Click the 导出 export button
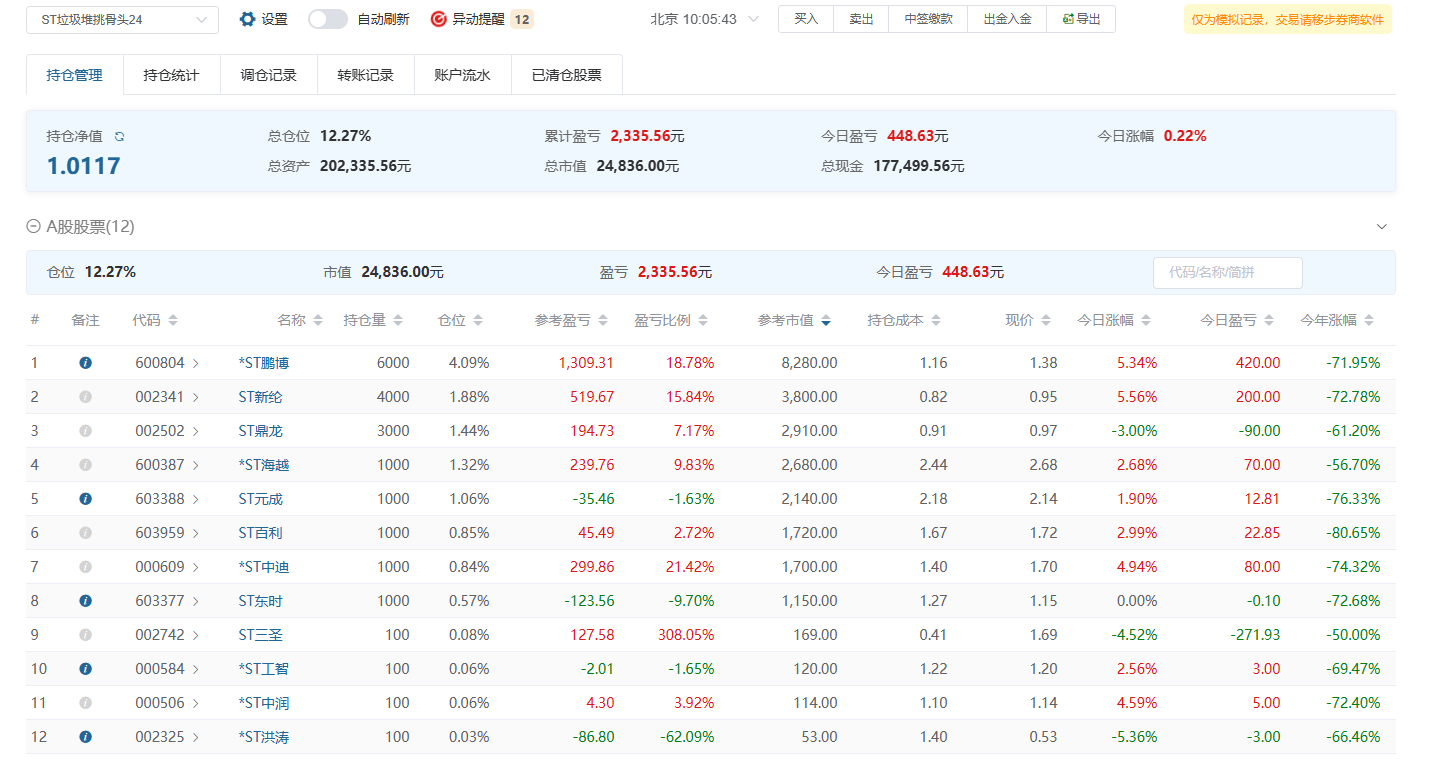 pyautogui.click(x=1080, y=19)
